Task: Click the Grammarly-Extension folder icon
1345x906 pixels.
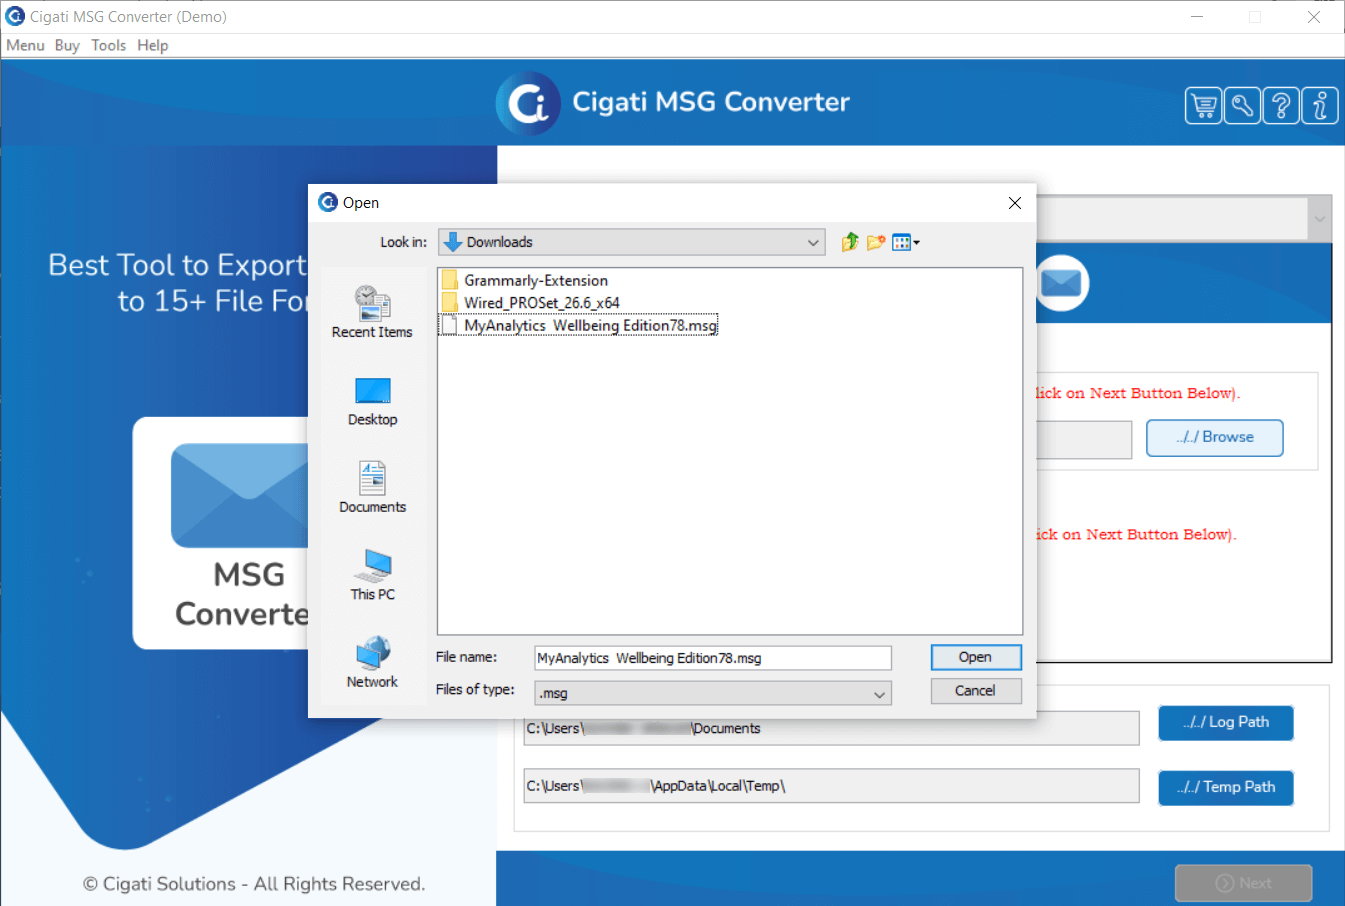Action: coord(450,280)
